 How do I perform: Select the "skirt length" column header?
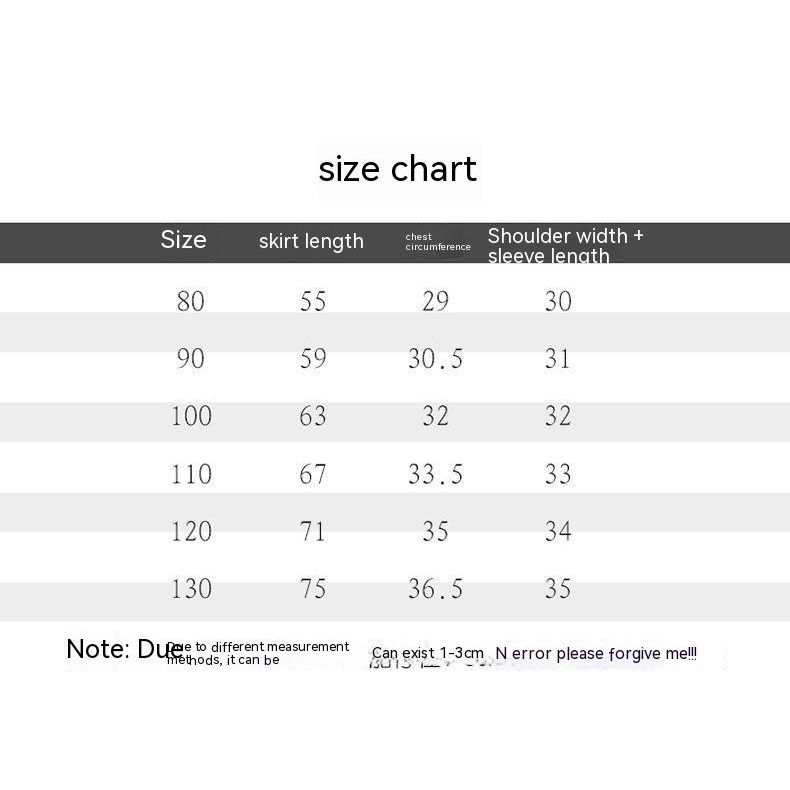(311, 241)
